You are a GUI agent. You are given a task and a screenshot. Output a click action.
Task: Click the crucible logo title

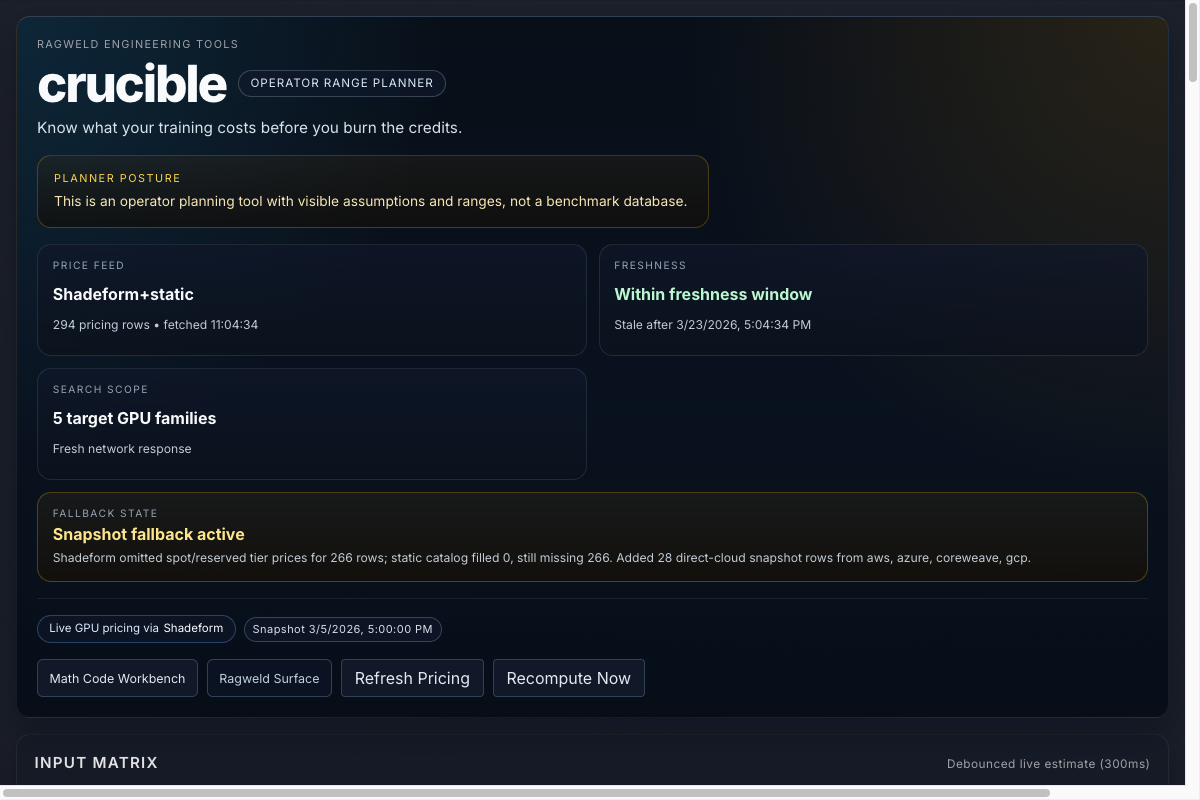click(x=132, y=85)
